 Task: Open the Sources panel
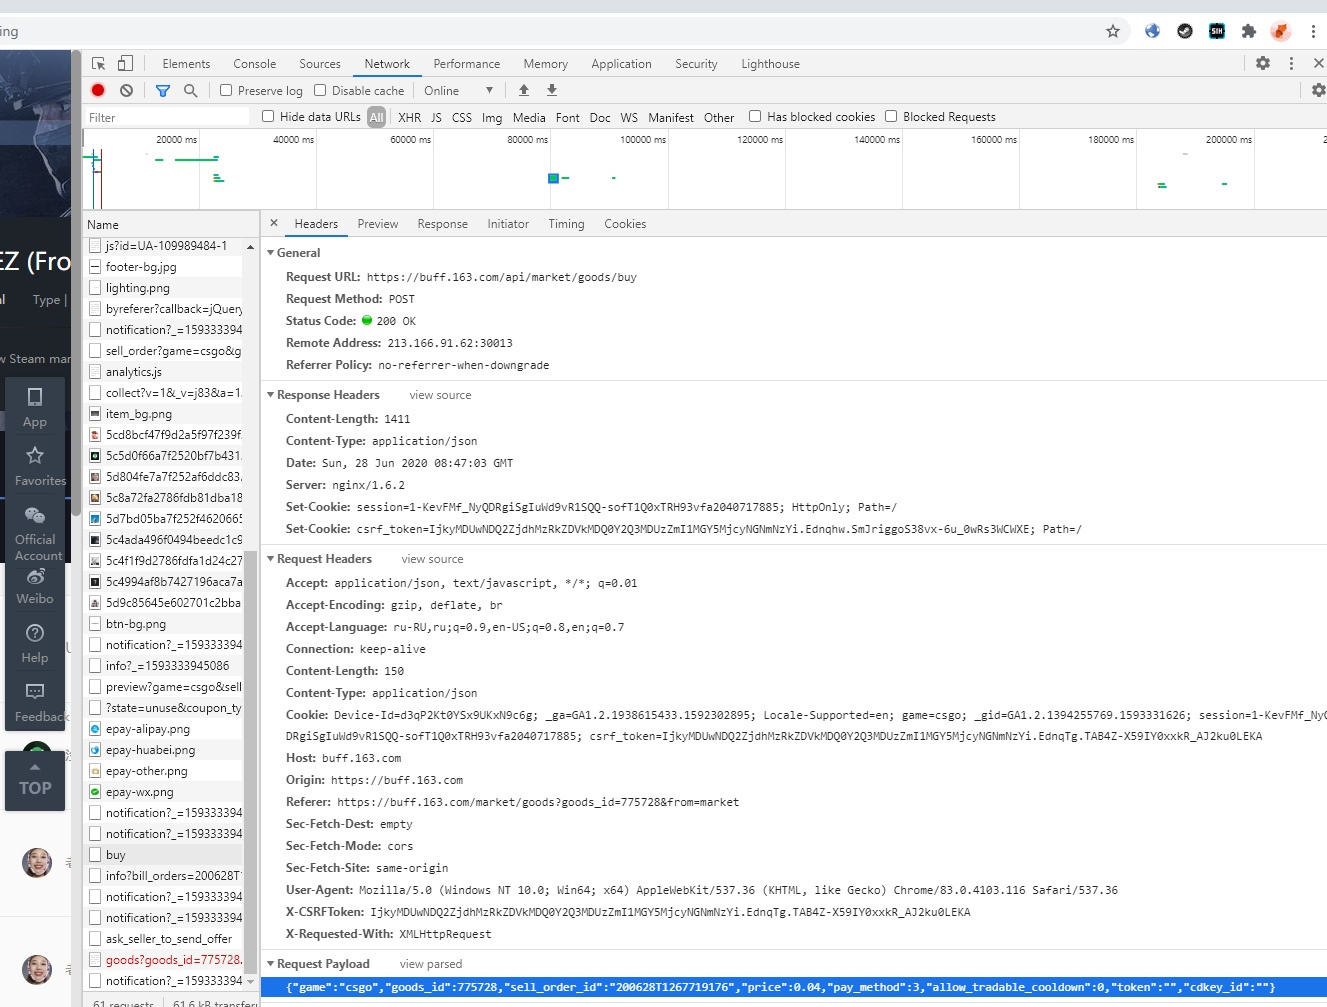click(x=320, y=64)
